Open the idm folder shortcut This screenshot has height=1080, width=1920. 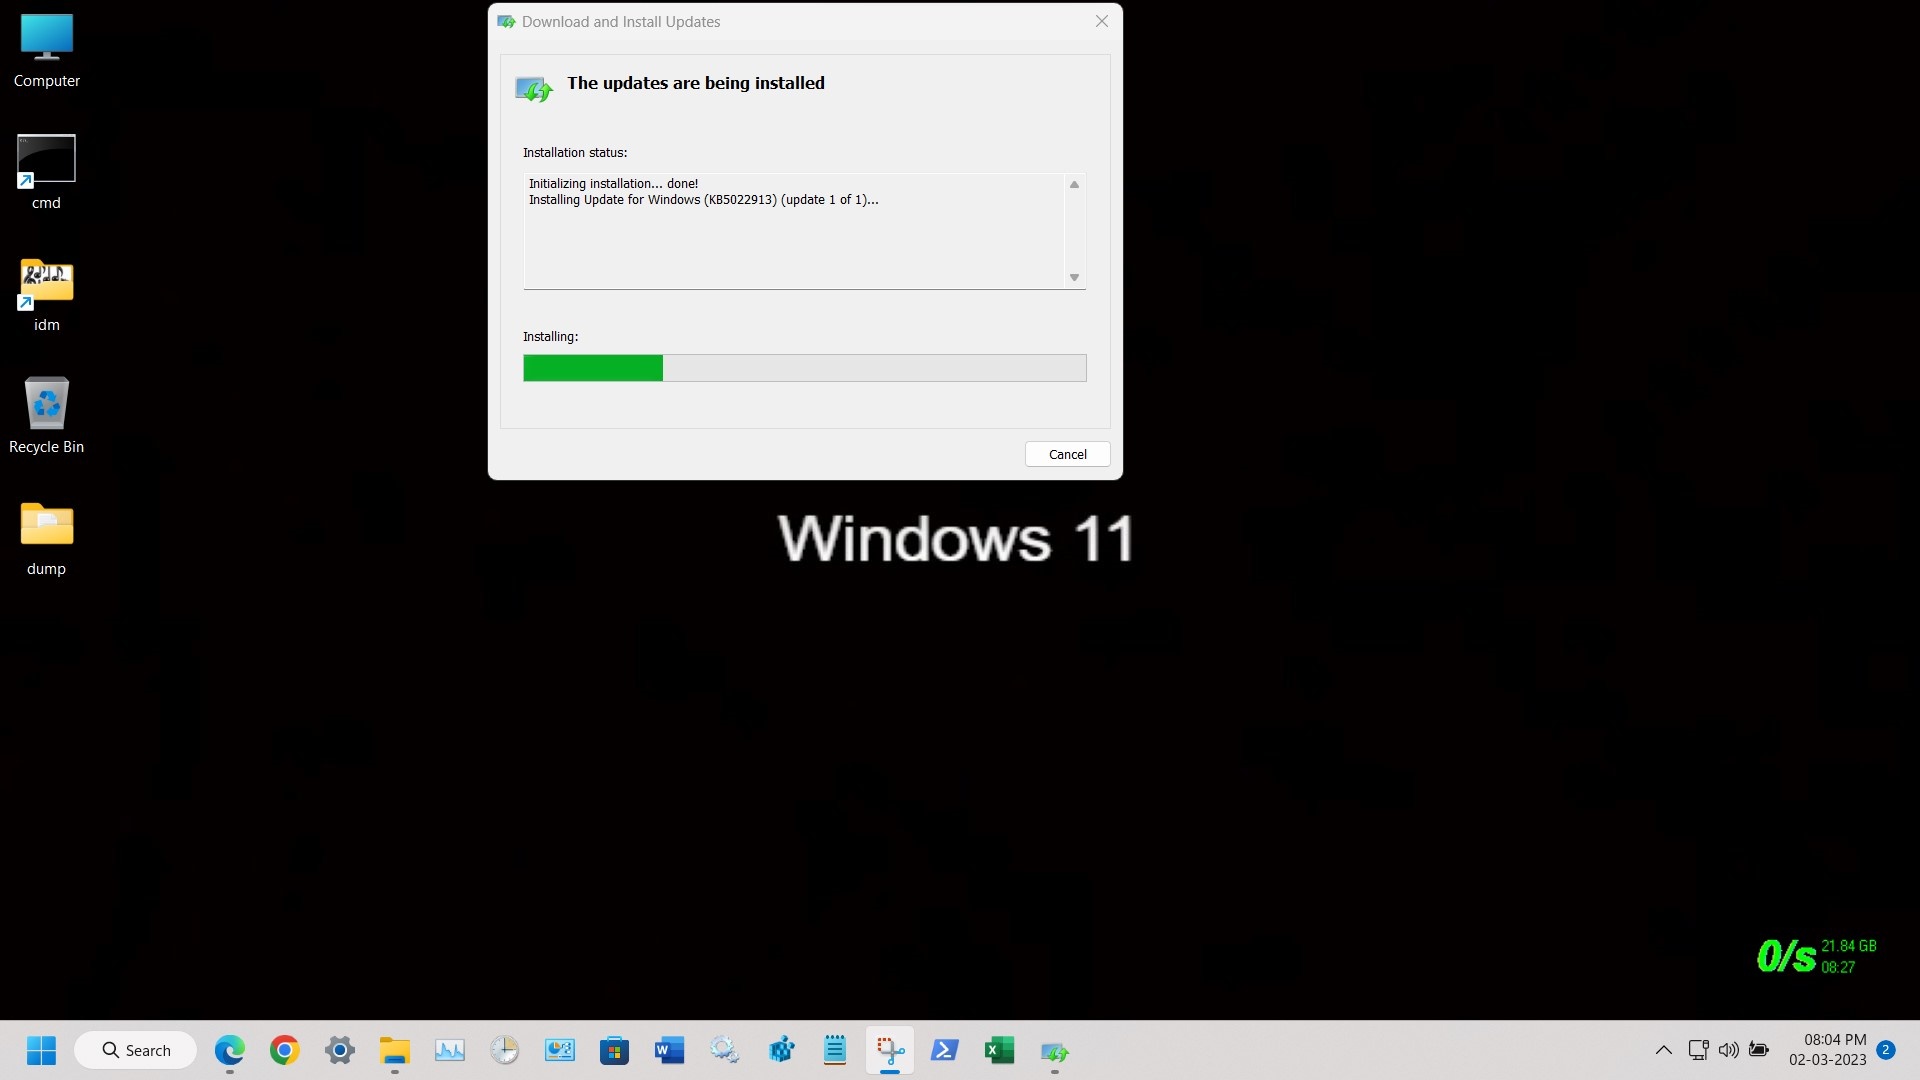[46, 295]
